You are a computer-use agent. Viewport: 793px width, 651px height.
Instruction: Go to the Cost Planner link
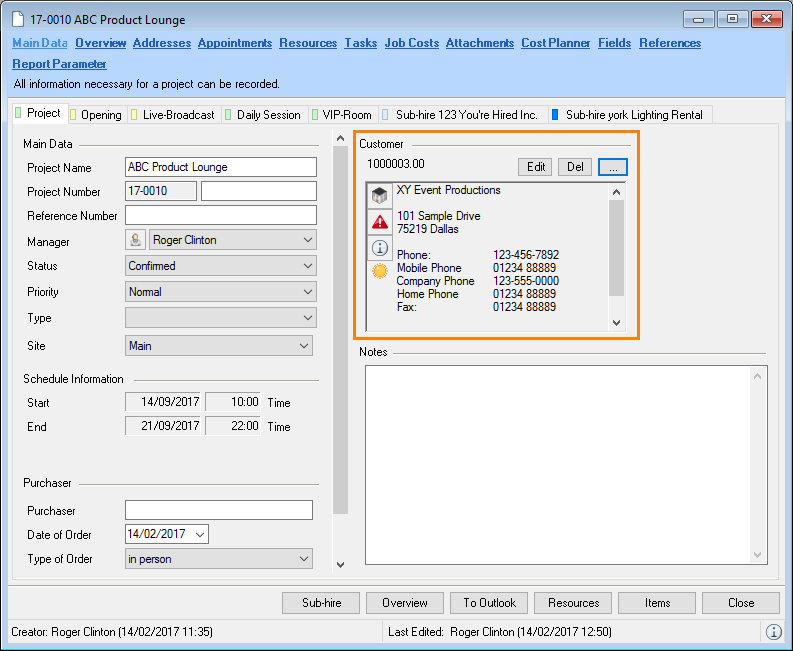click(x=555, y=43)
